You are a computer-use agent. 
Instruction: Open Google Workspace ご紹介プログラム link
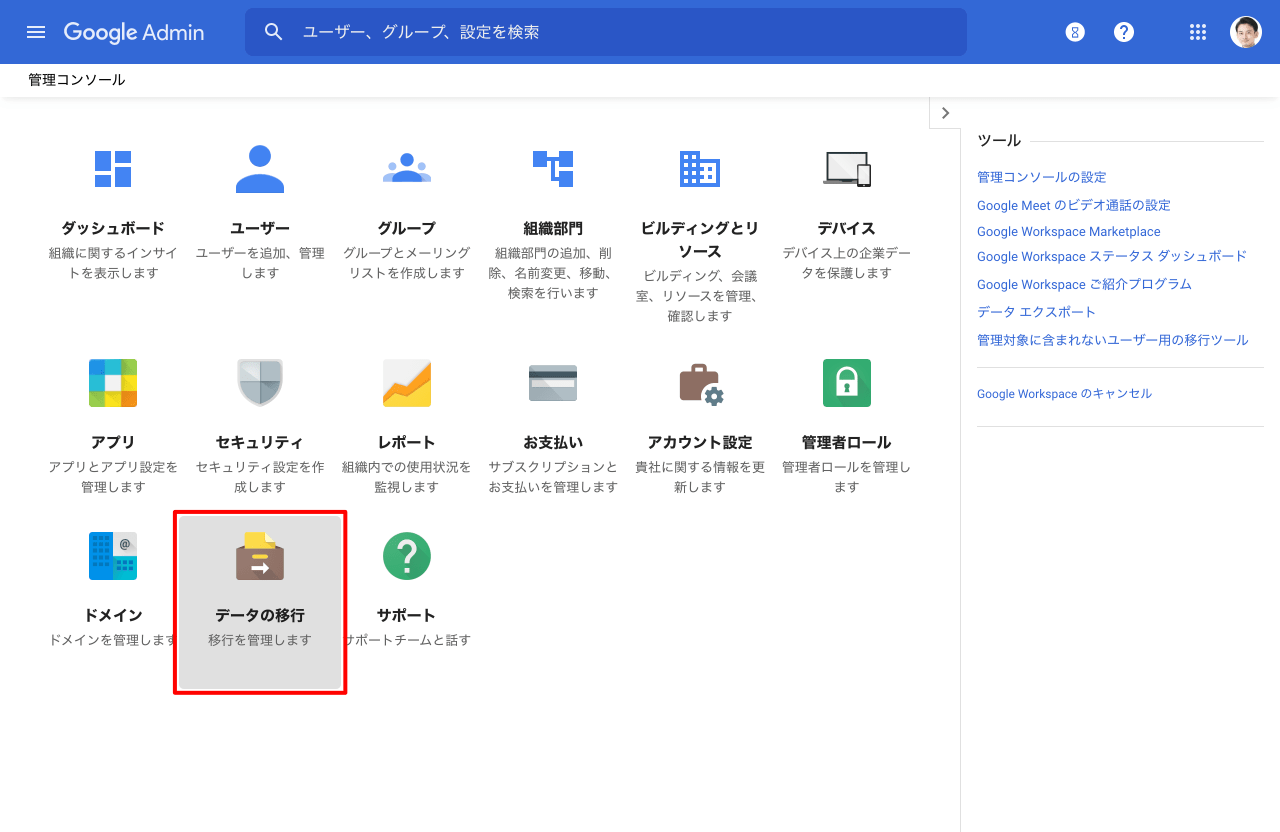[x=1084, y=285]
